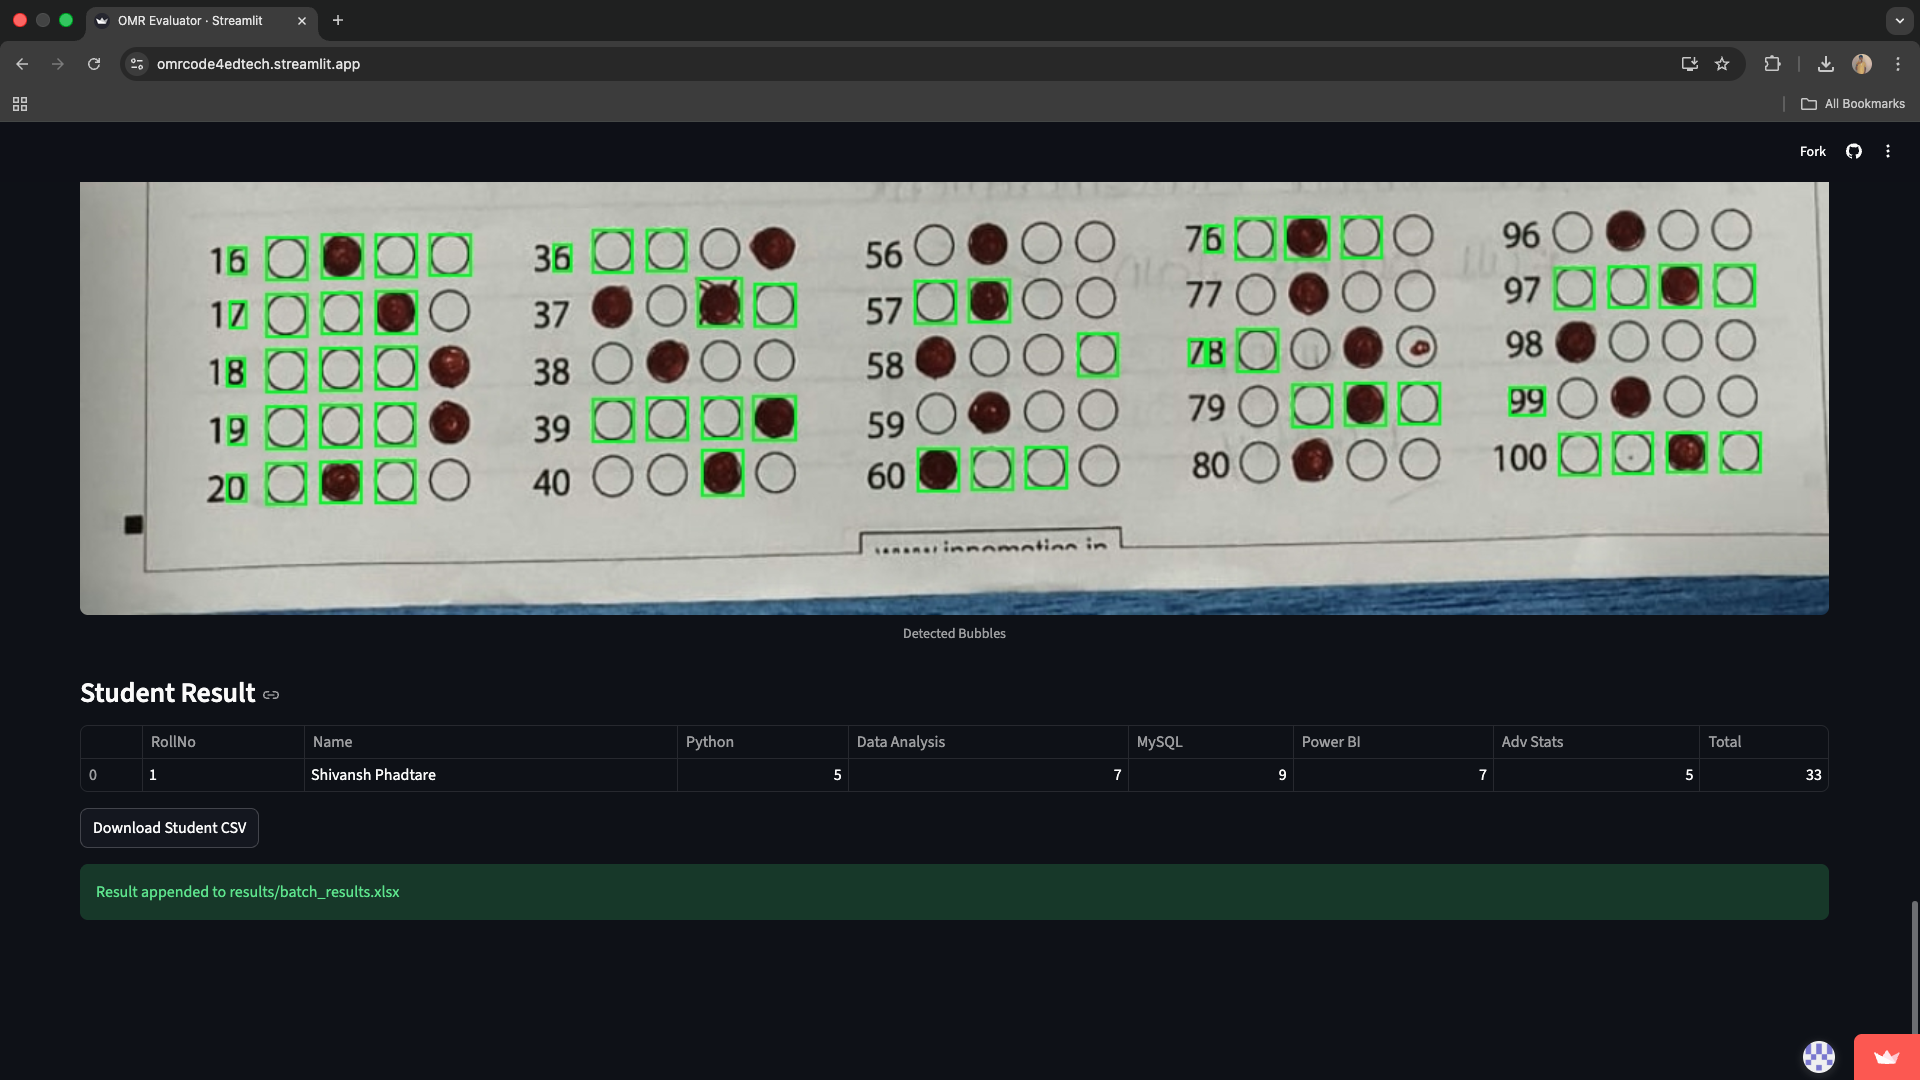Open Chrome downloads icon
The width and height of the screenshot is (1920, 1080).
point(1825,64)
